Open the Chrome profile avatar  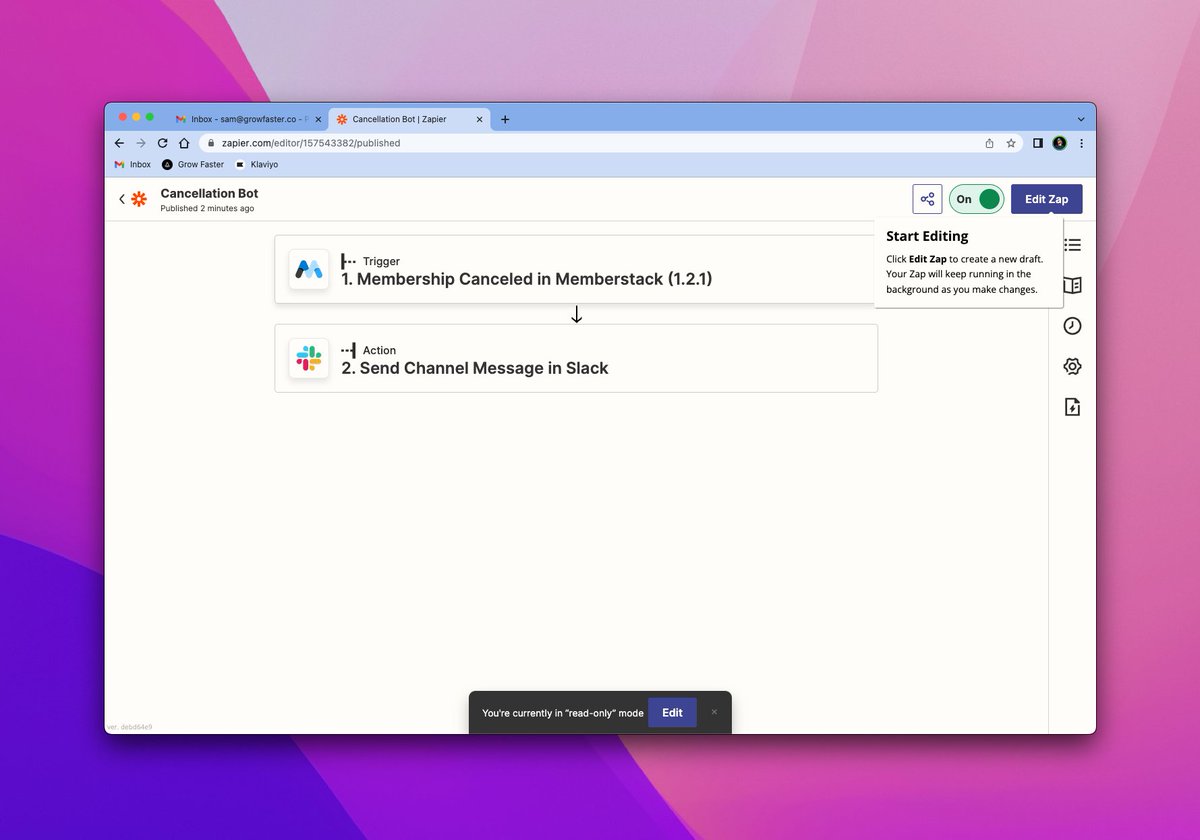(x=1060, y=143)
